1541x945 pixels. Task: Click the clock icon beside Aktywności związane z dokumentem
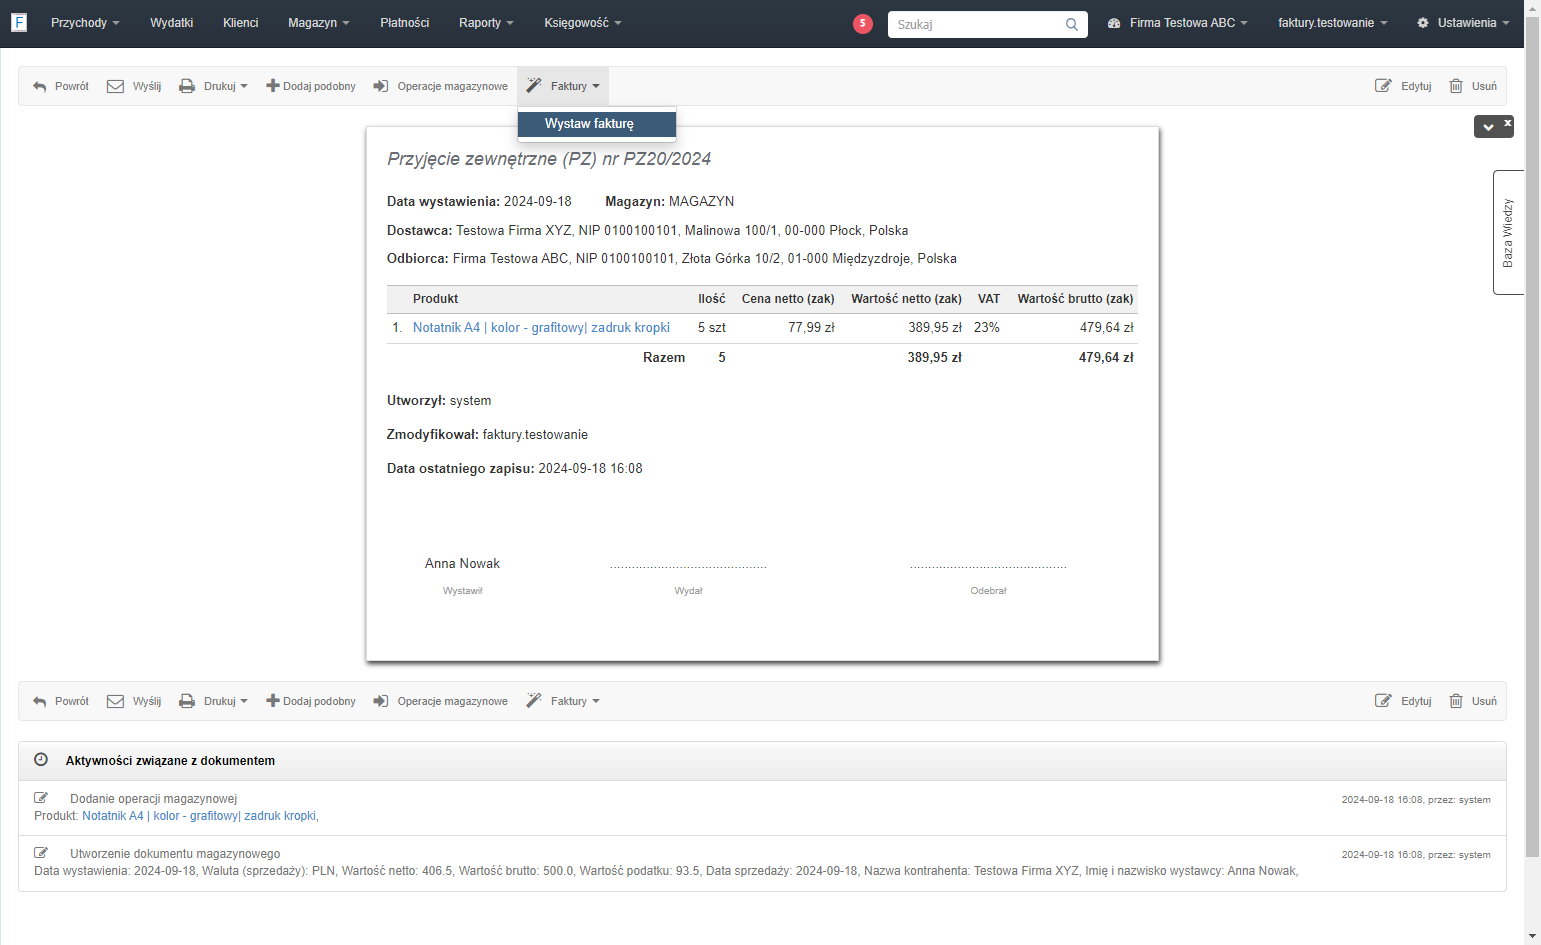pyautogui.click(x=41, y=760)
